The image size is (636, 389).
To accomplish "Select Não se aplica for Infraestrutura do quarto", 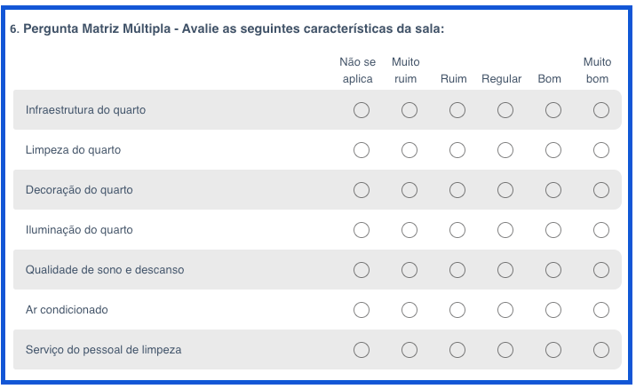I will (361, 110).
